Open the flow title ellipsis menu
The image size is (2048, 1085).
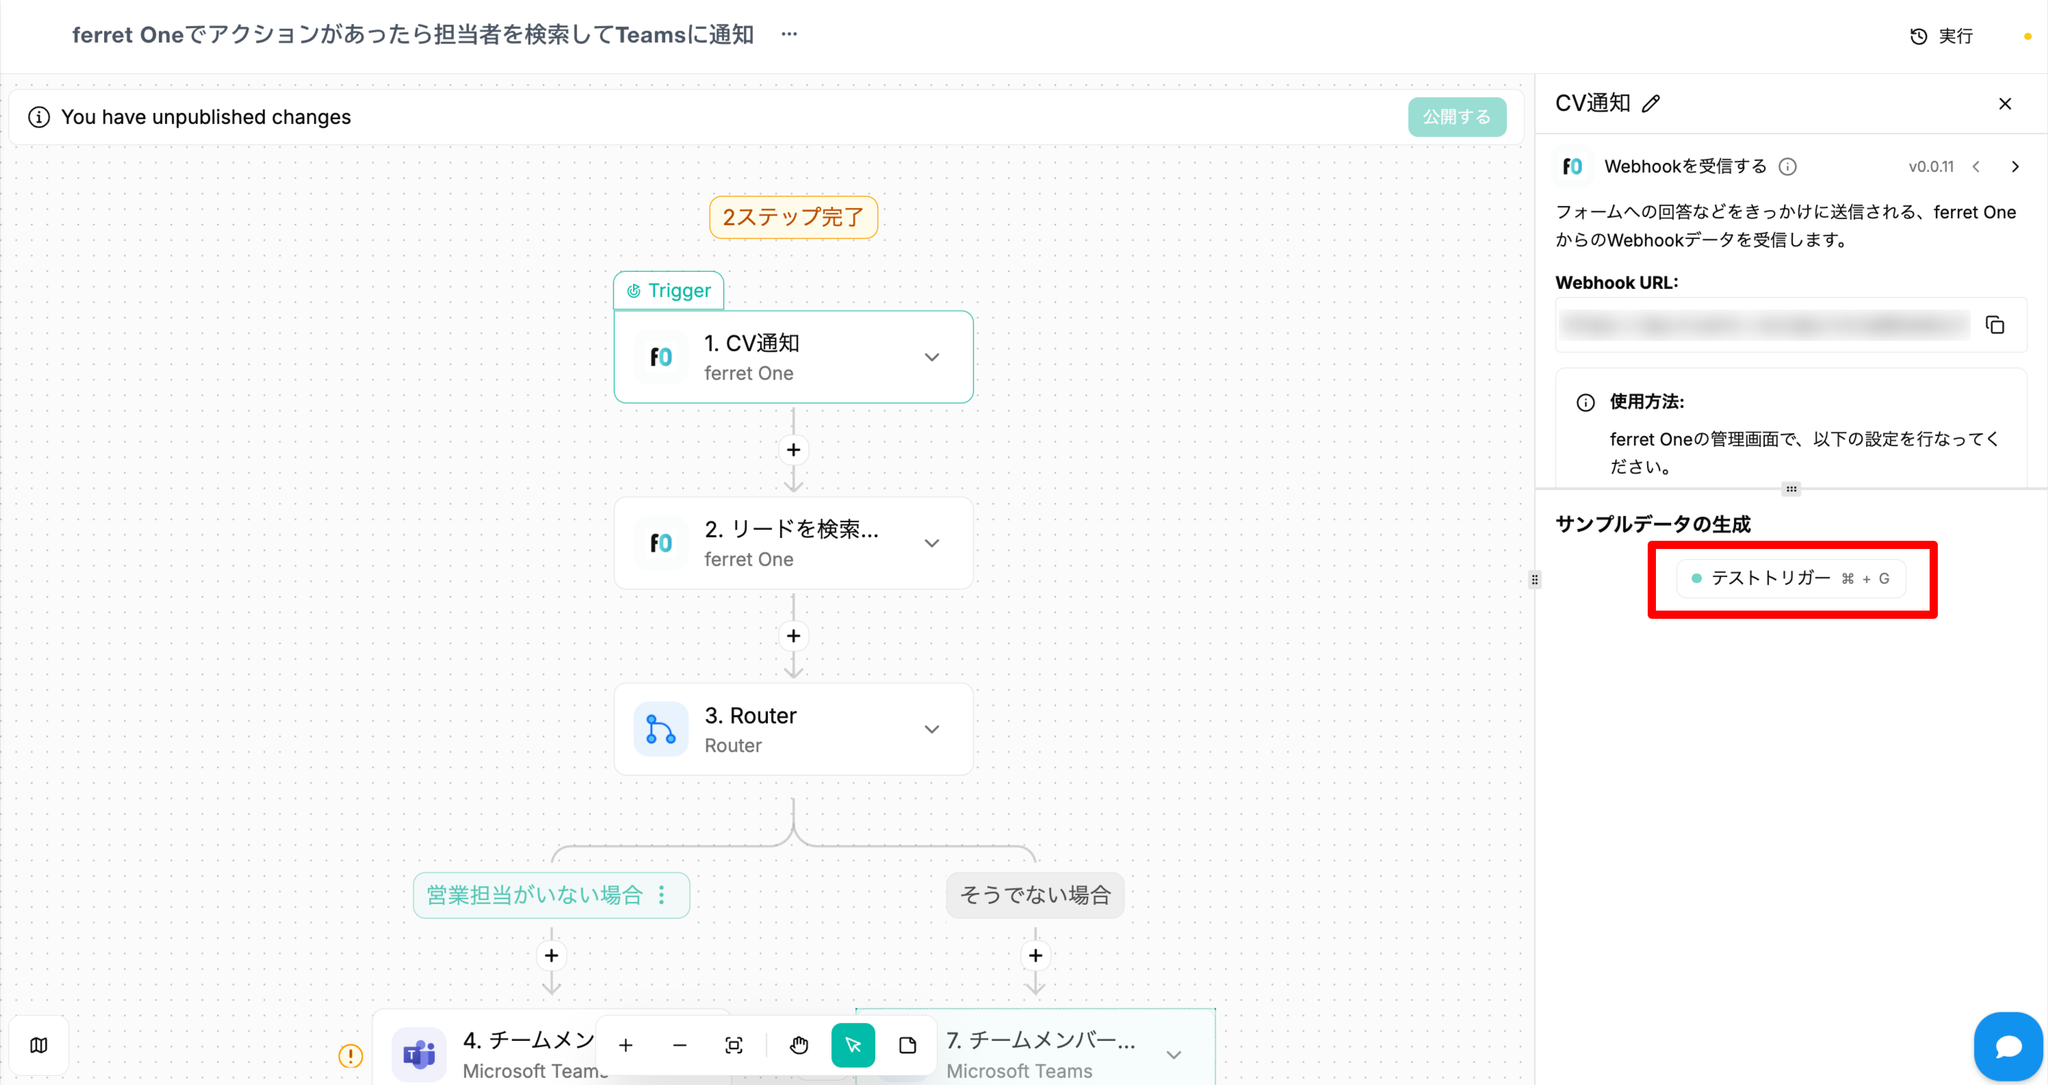[789, 34]
